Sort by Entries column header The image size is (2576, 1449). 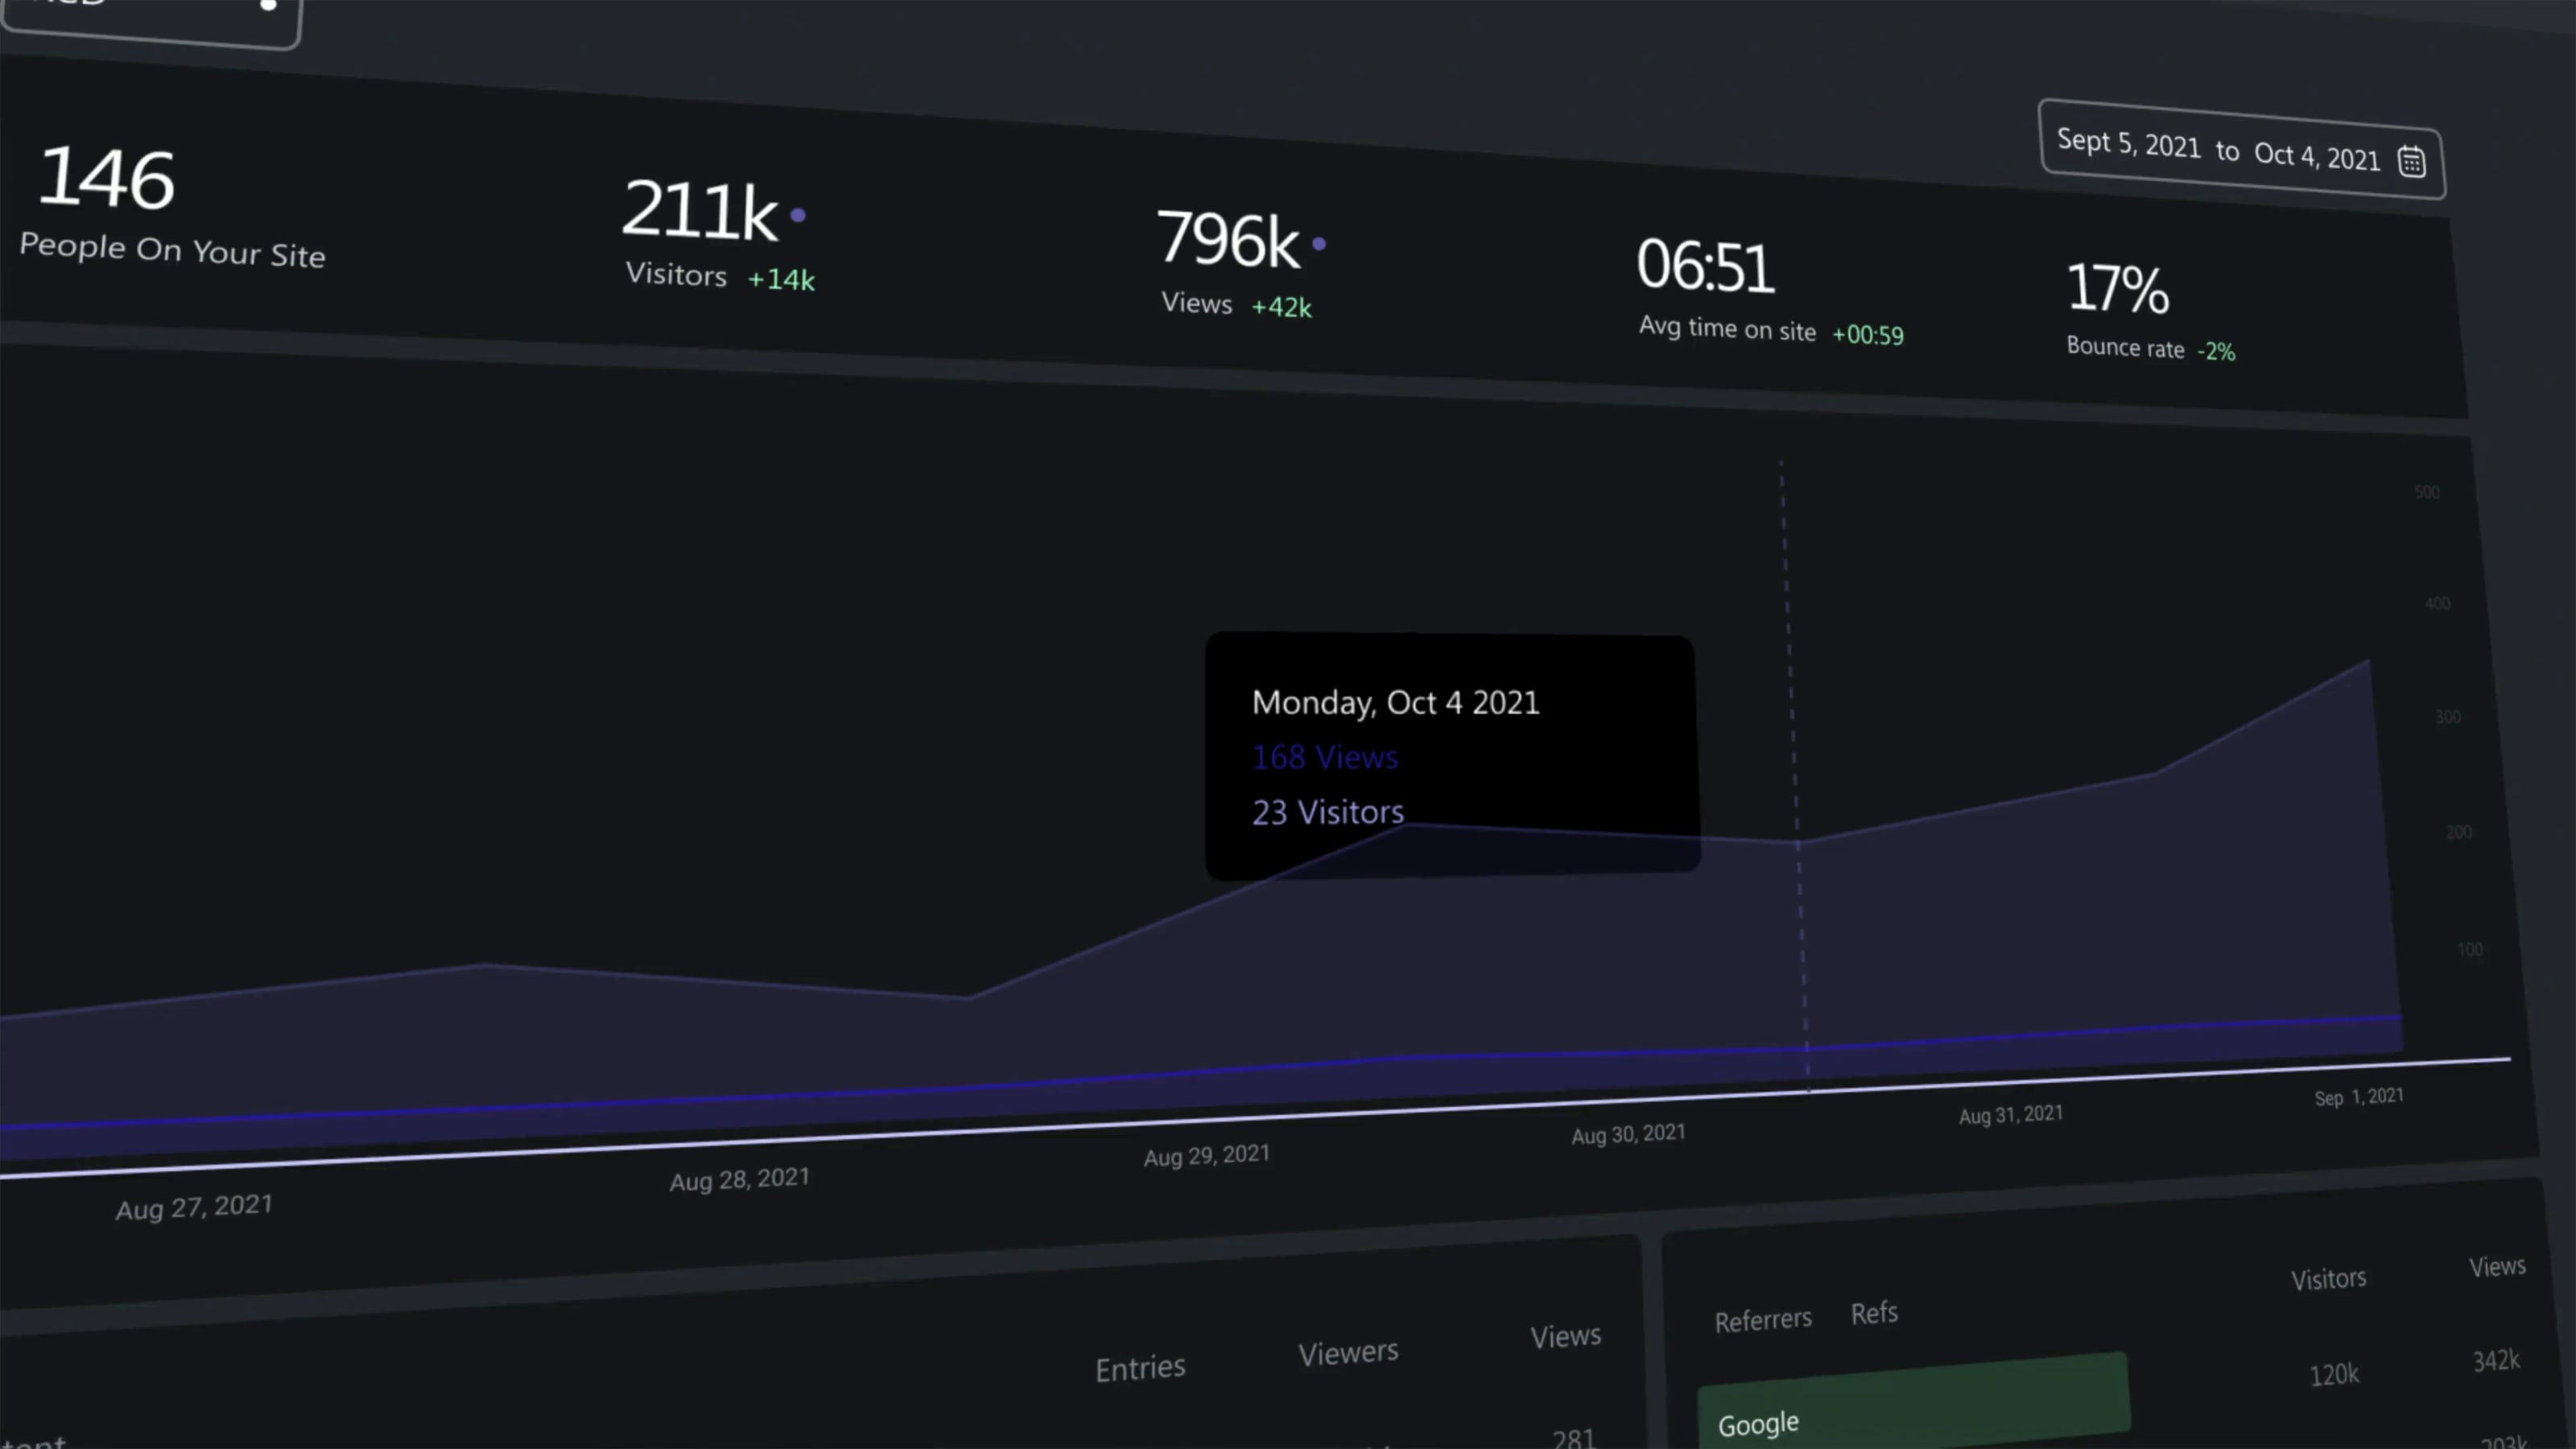[1140, 1367]
